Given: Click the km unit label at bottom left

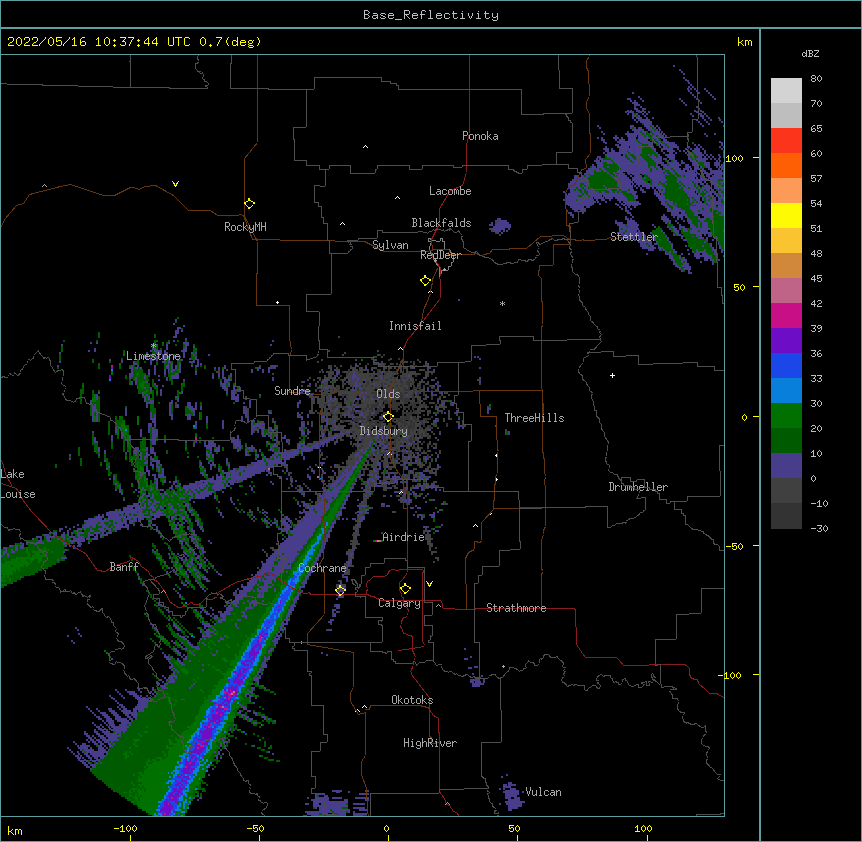Looking at the screenshot, I should click(15, 830).
